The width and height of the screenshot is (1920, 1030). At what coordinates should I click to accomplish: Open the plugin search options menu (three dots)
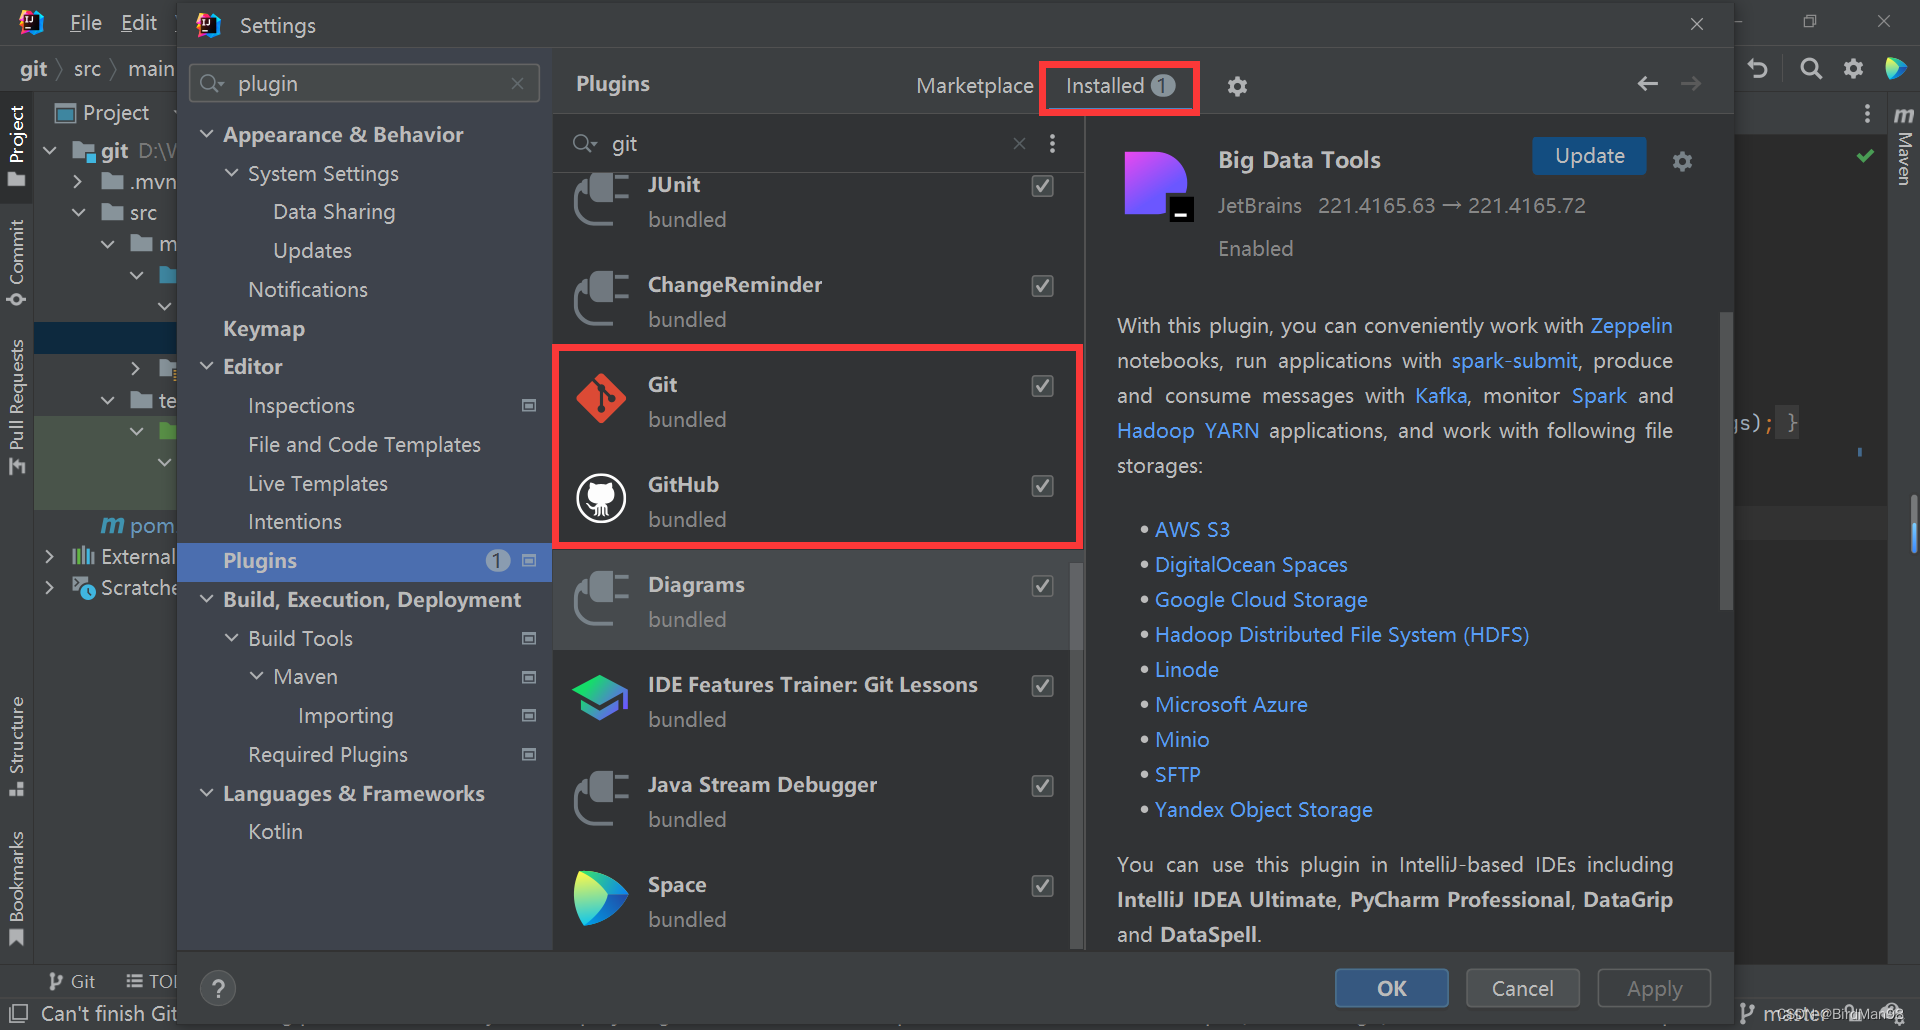coord(1052,144)
